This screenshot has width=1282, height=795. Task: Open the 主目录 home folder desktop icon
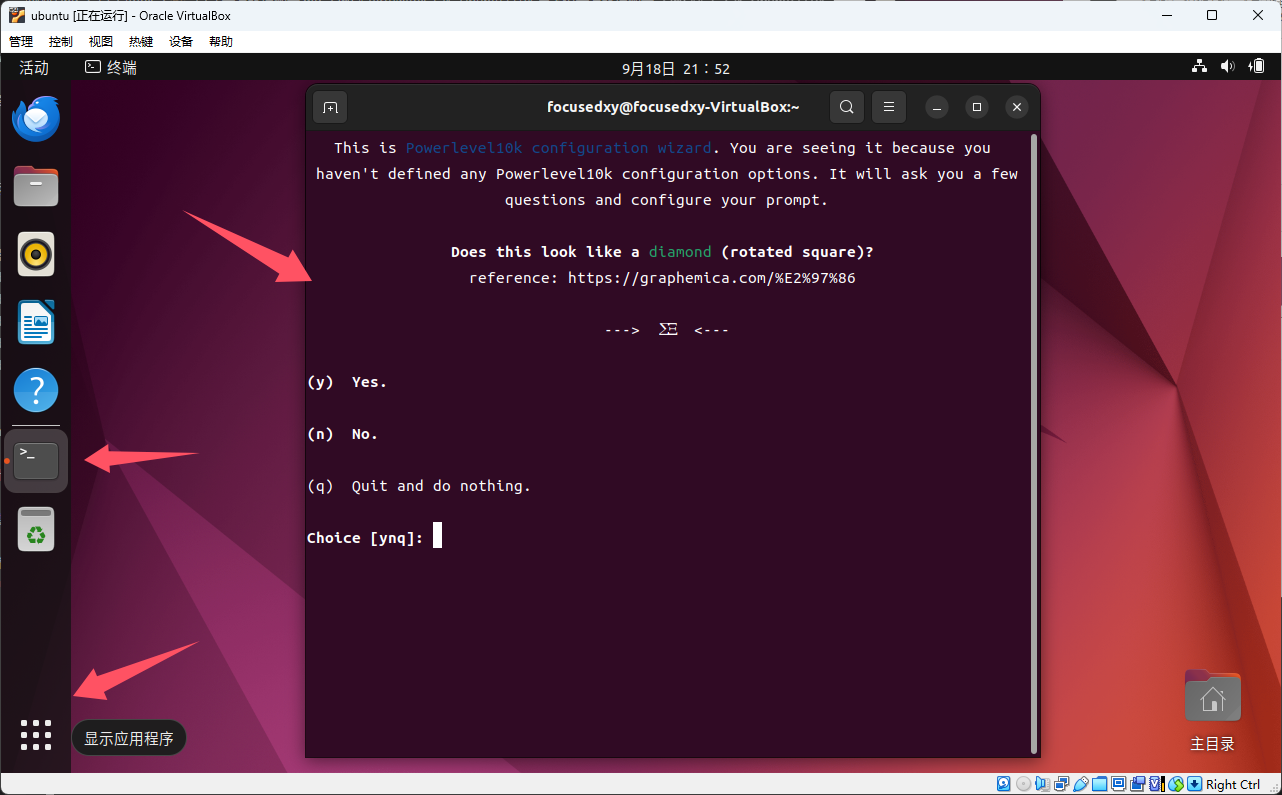(1212, 711)
